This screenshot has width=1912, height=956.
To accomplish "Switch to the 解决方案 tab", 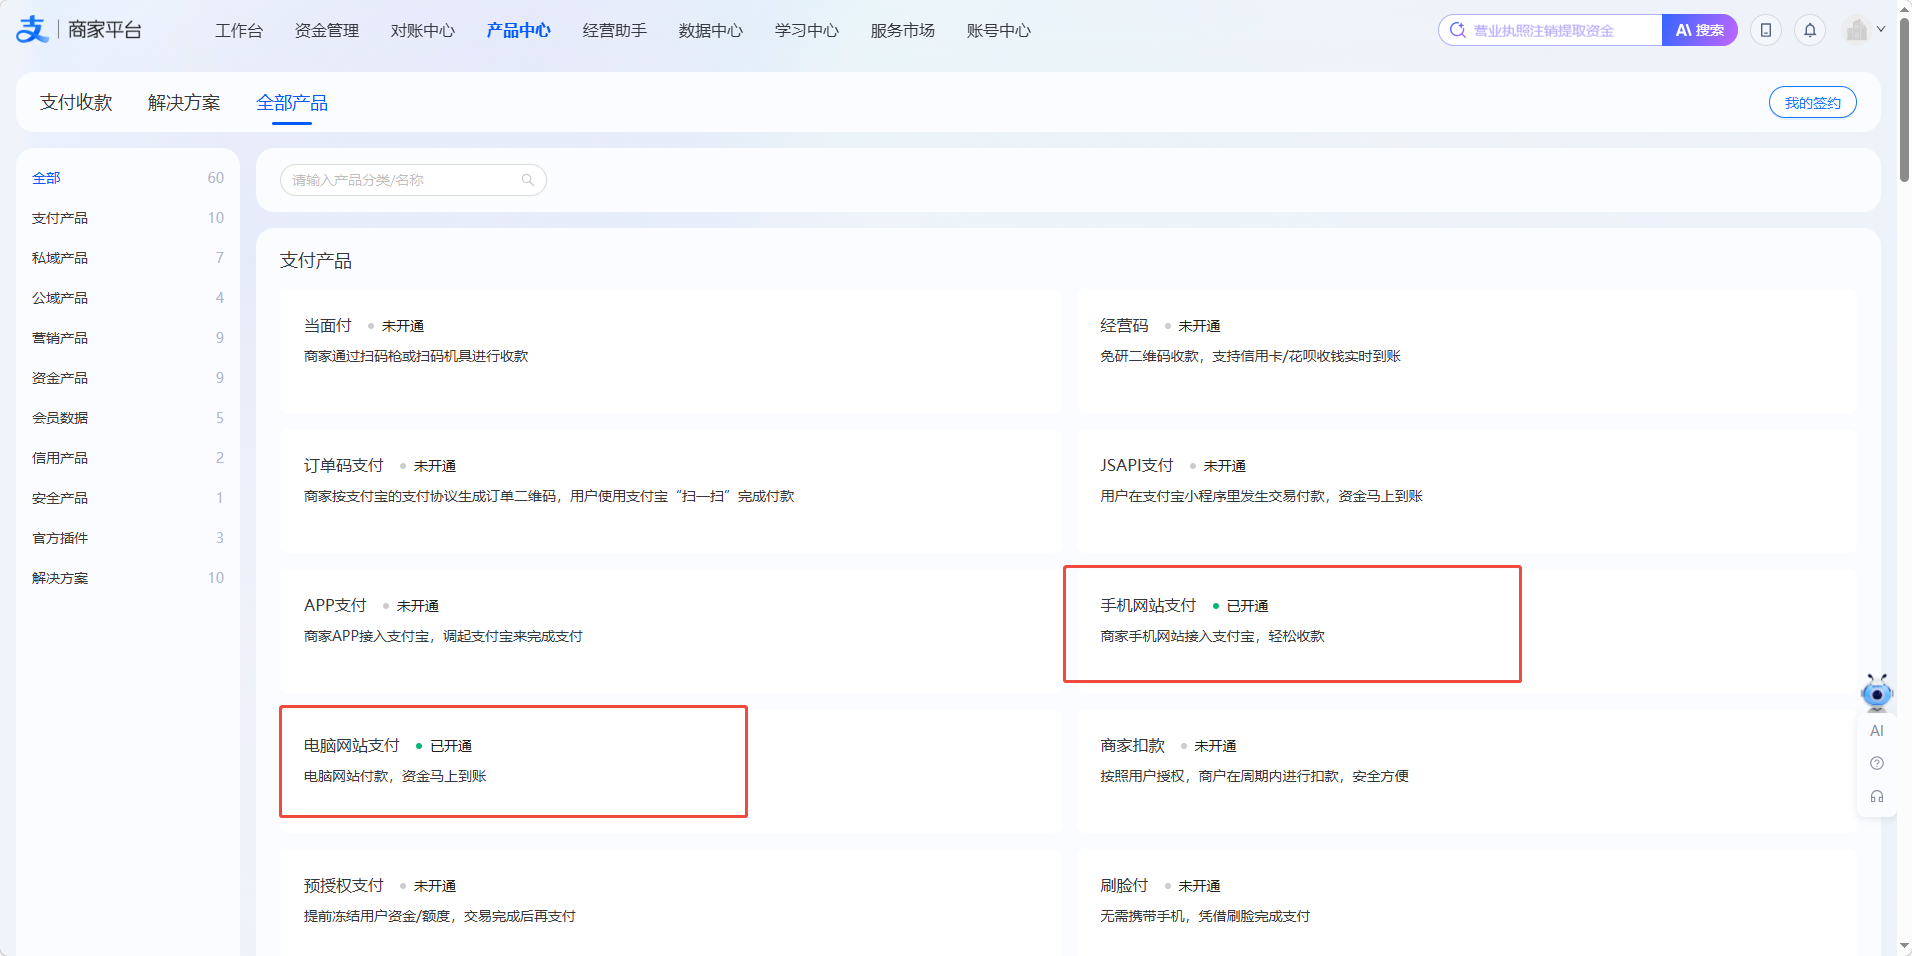I will (x=184, y=103).
